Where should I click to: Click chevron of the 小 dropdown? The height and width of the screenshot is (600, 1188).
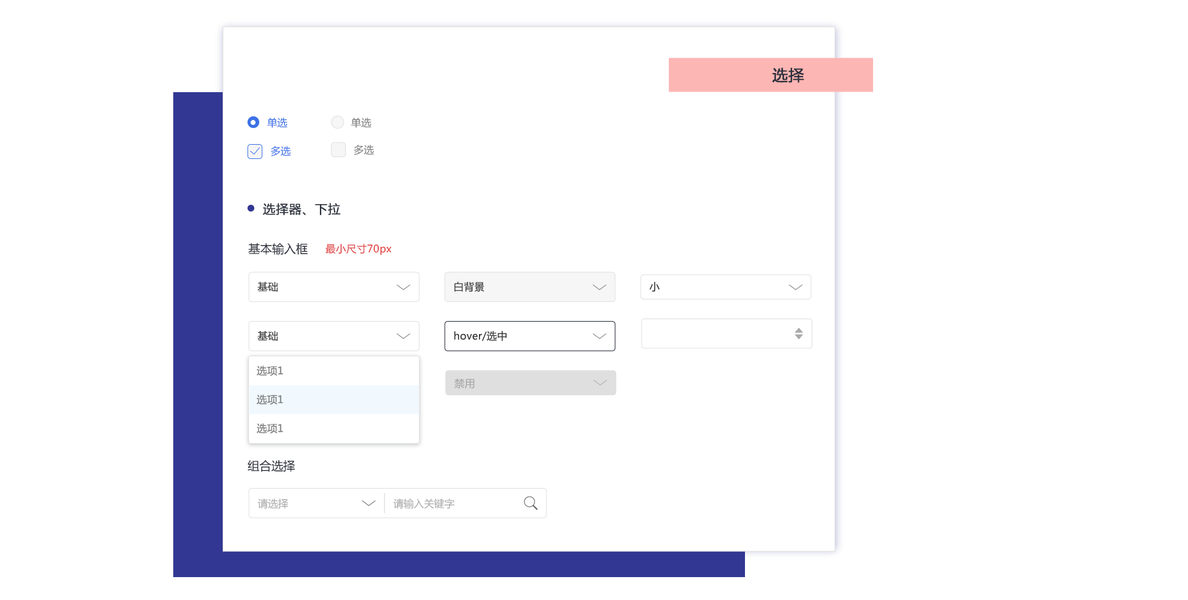tap(795, 287)
